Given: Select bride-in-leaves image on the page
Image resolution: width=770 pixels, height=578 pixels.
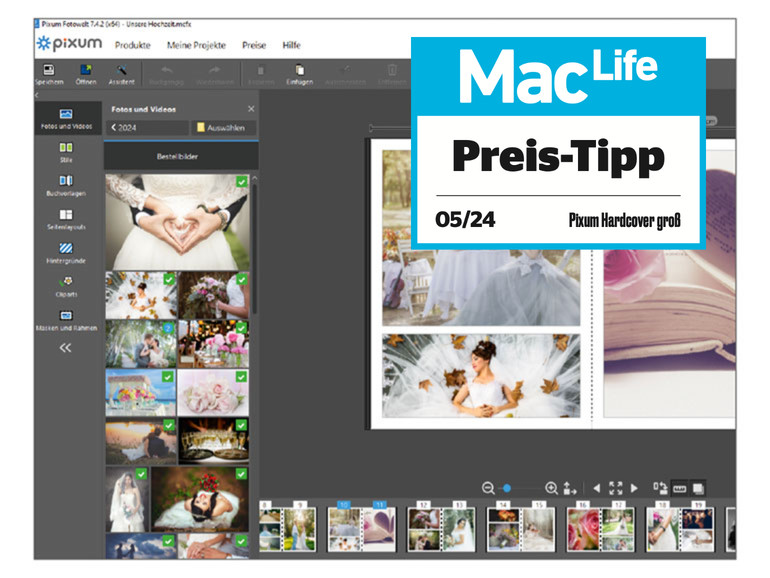Looking at the screenshot, I should 481,376.
